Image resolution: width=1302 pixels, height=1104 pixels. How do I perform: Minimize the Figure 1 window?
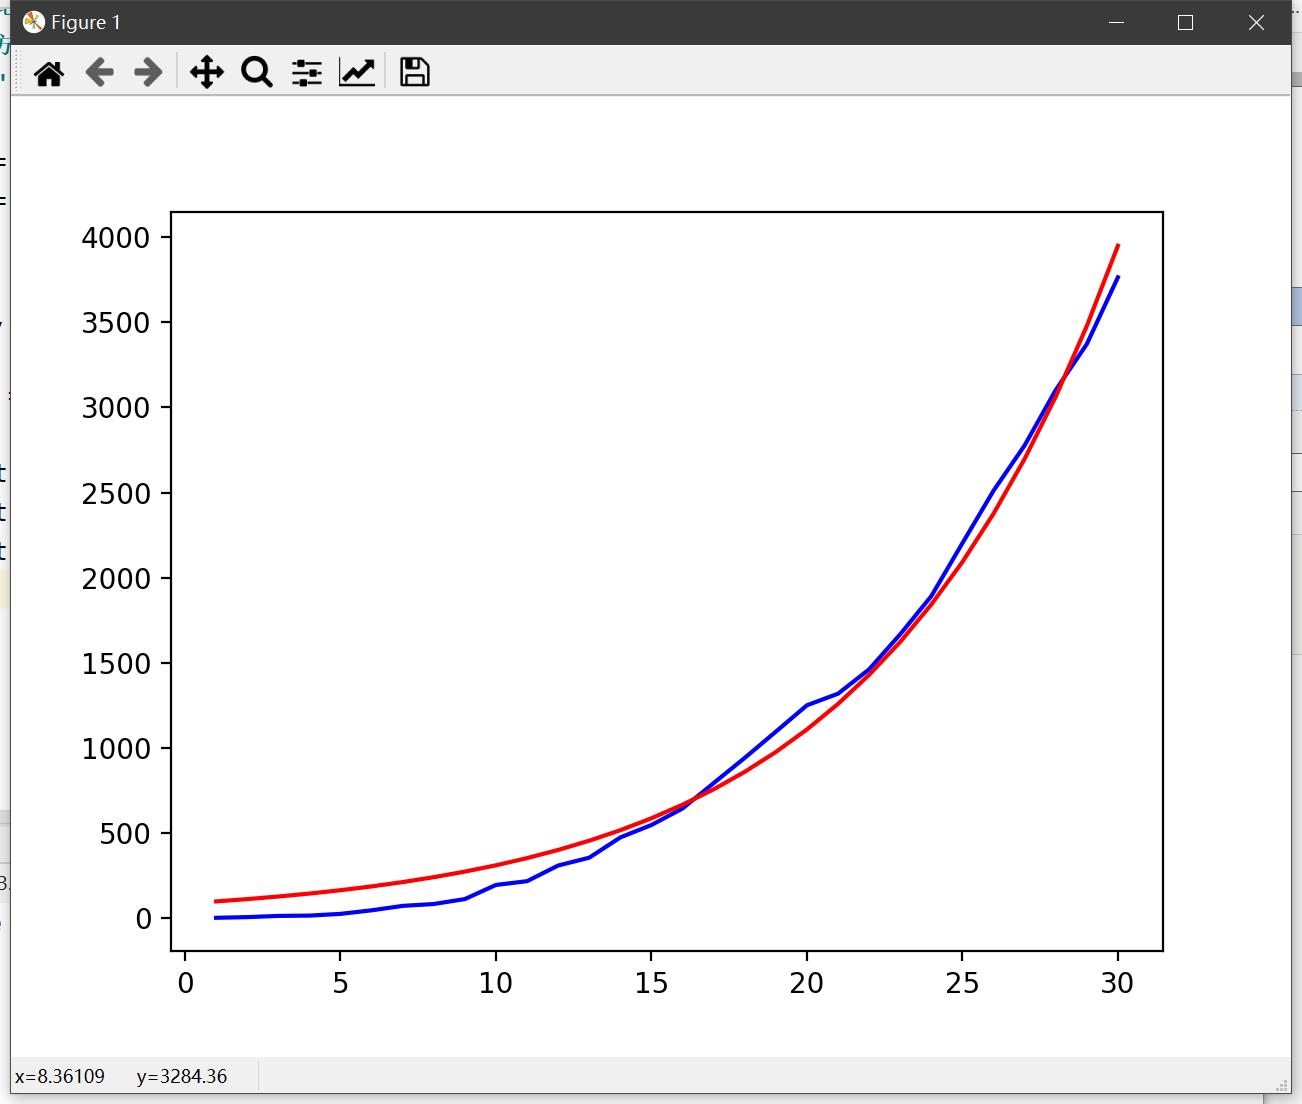click(x=1116, y=22)
